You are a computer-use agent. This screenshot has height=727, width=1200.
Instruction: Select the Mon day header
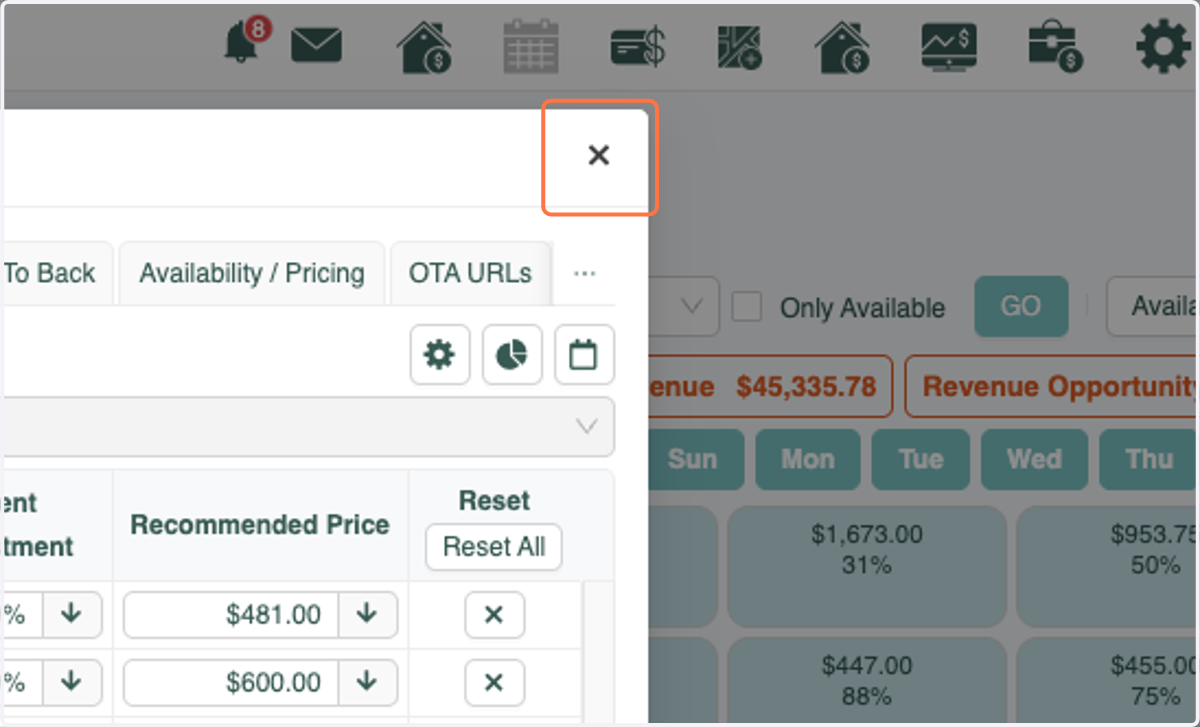tap(808, 459)
